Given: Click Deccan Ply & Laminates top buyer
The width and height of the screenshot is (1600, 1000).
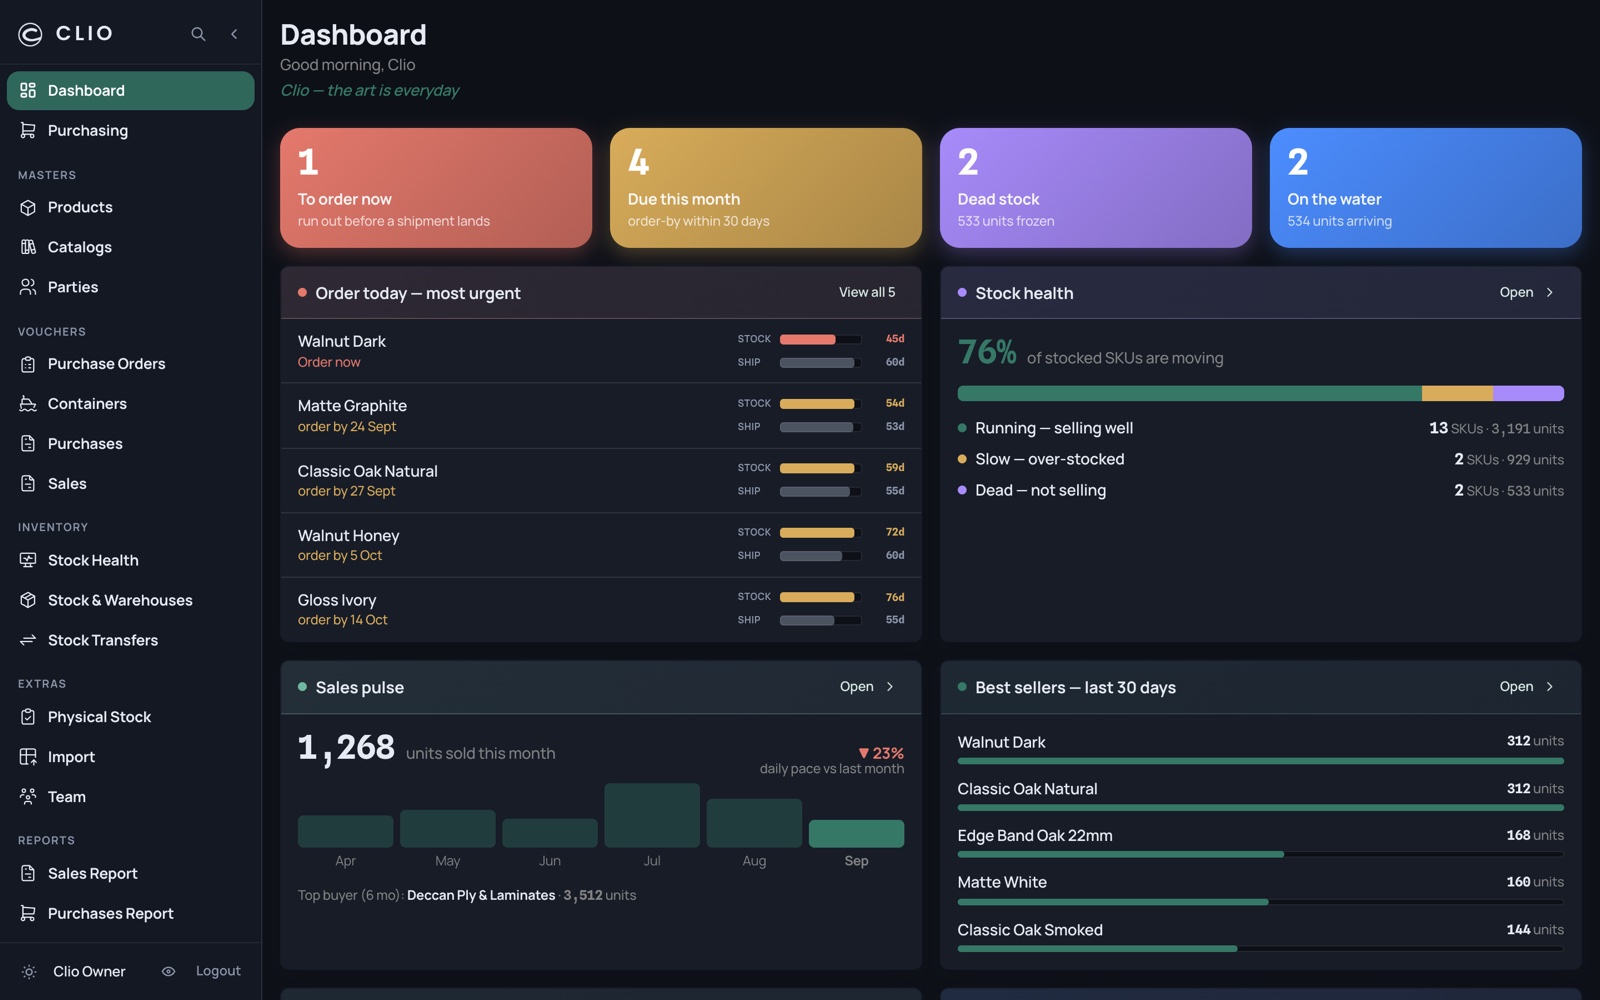Looking at the screenshot, I should (x=481, y=895).
